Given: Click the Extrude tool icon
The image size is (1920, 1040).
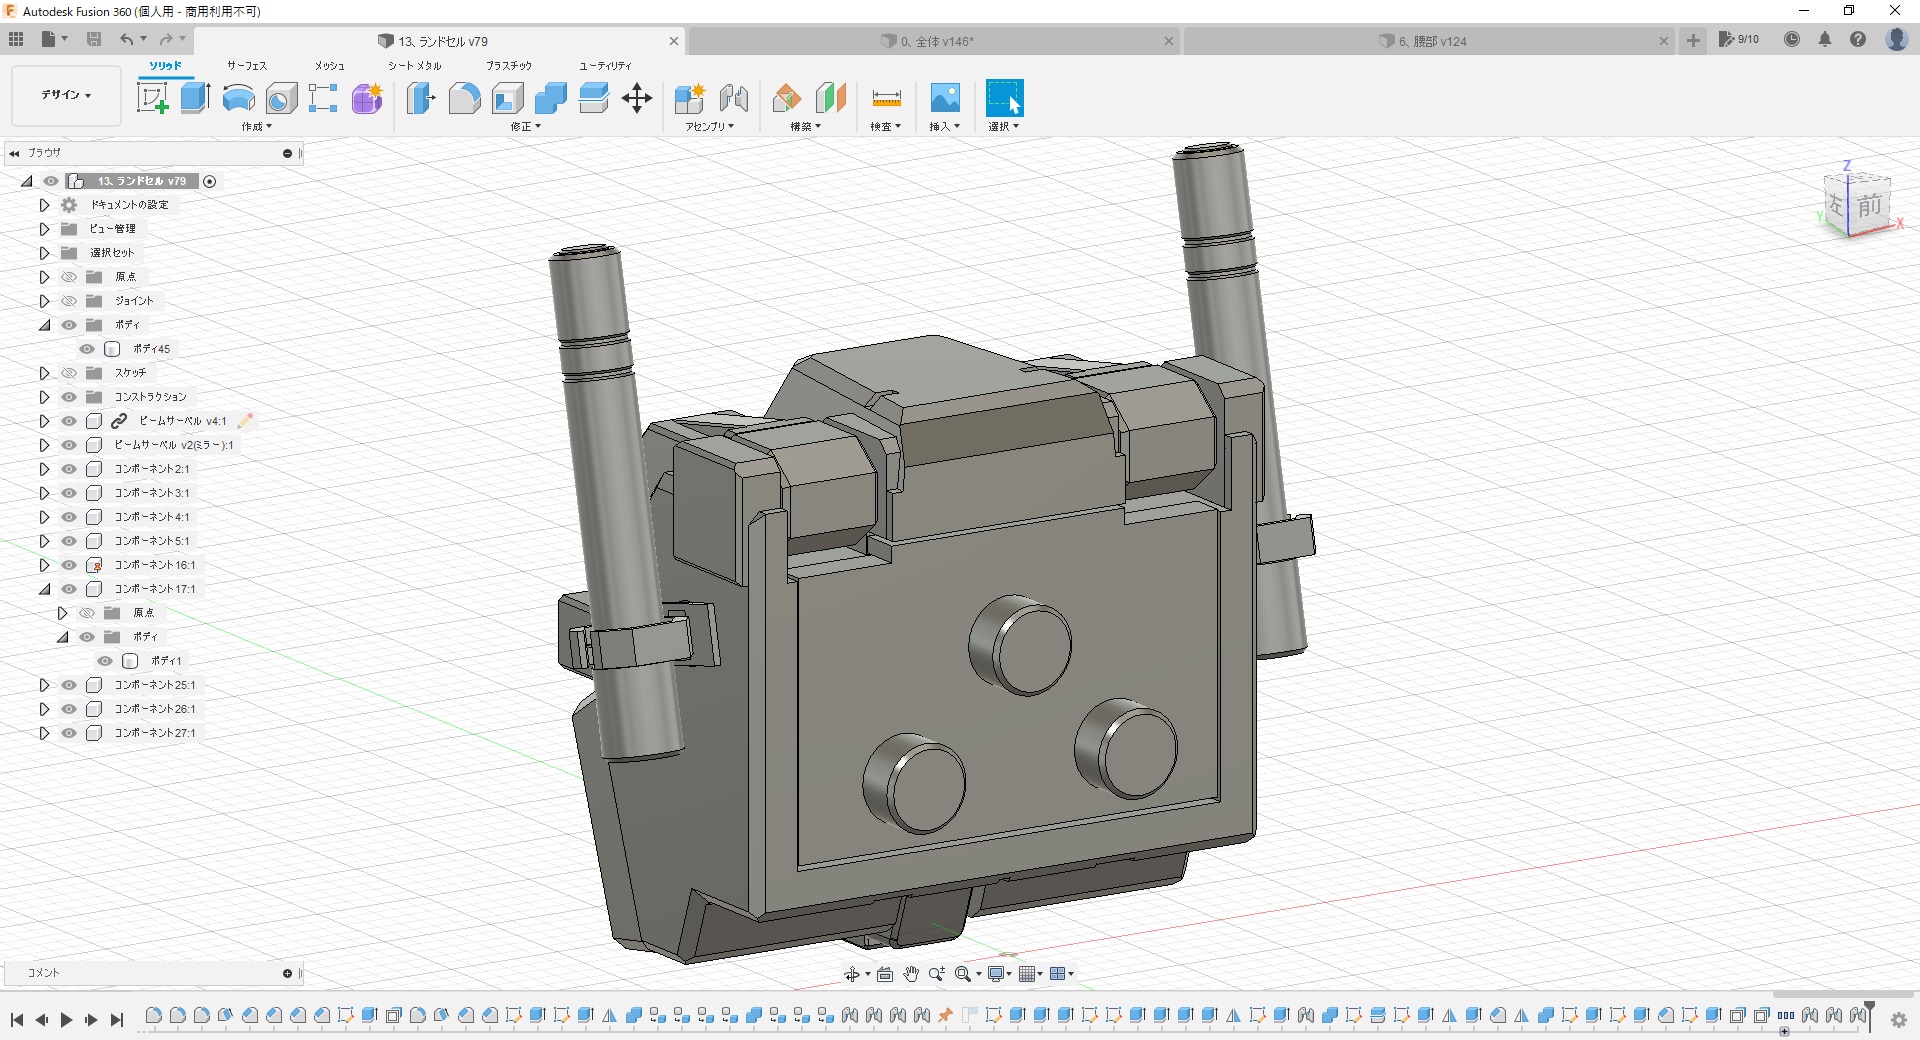Looking at the screenshot, I should click(x=195, y=98).
